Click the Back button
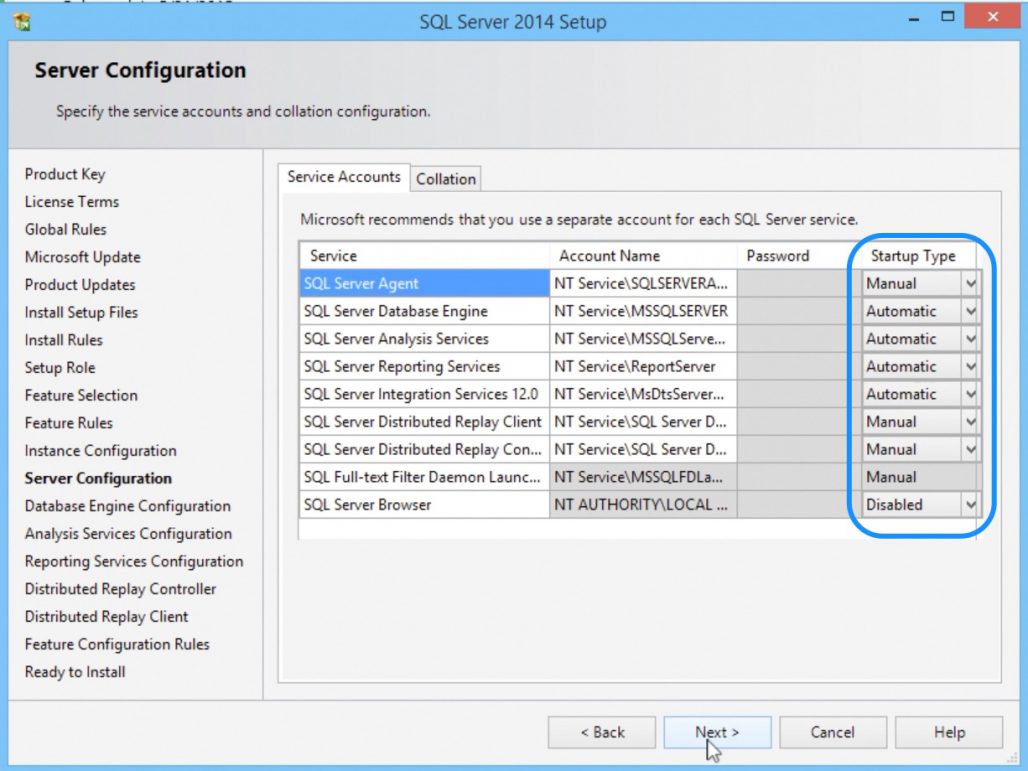 click(x=601, y=732)
